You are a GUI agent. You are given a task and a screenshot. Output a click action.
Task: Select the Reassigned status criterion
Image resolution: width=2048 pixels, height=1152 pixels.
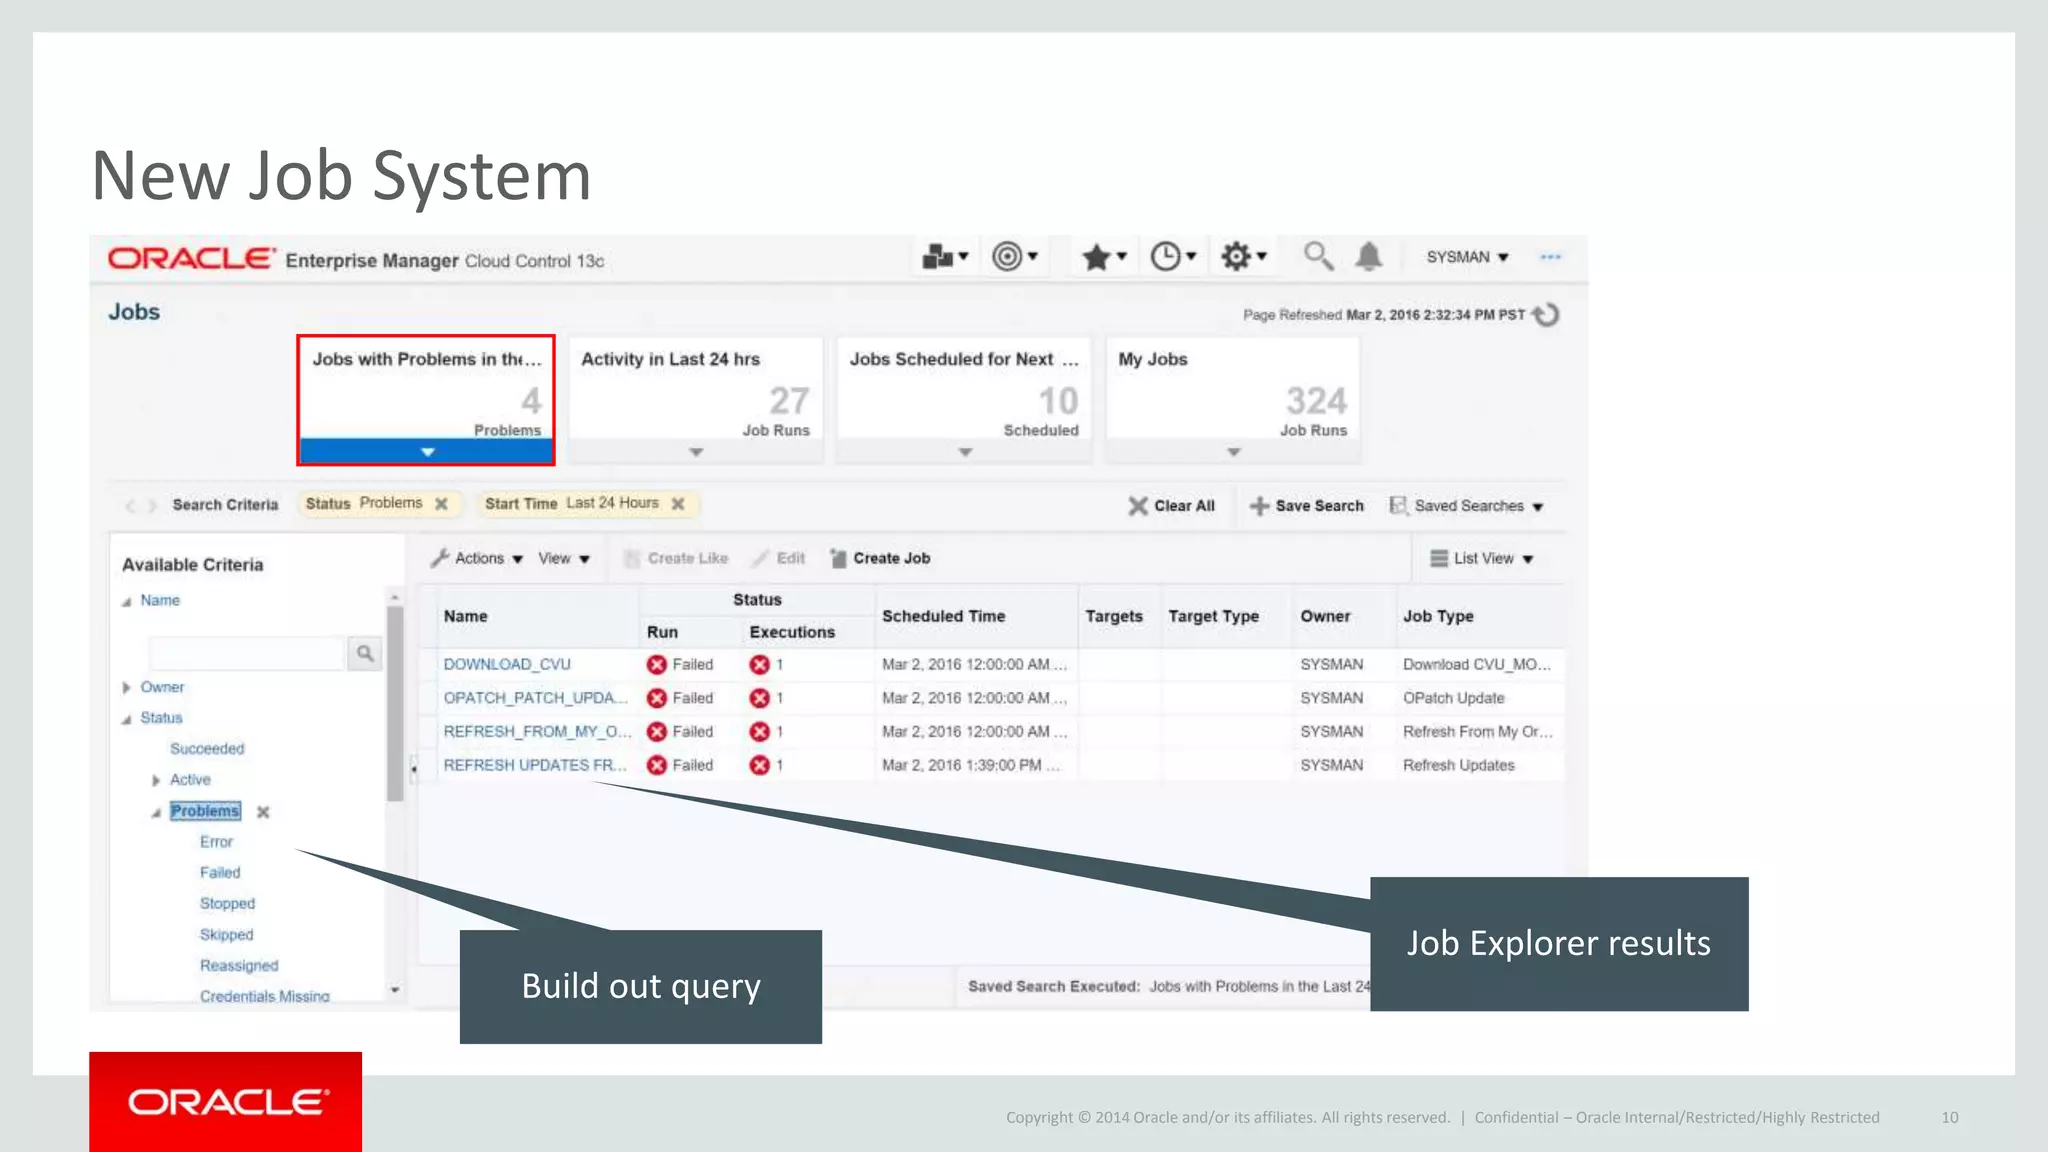(x=239, y=966)
